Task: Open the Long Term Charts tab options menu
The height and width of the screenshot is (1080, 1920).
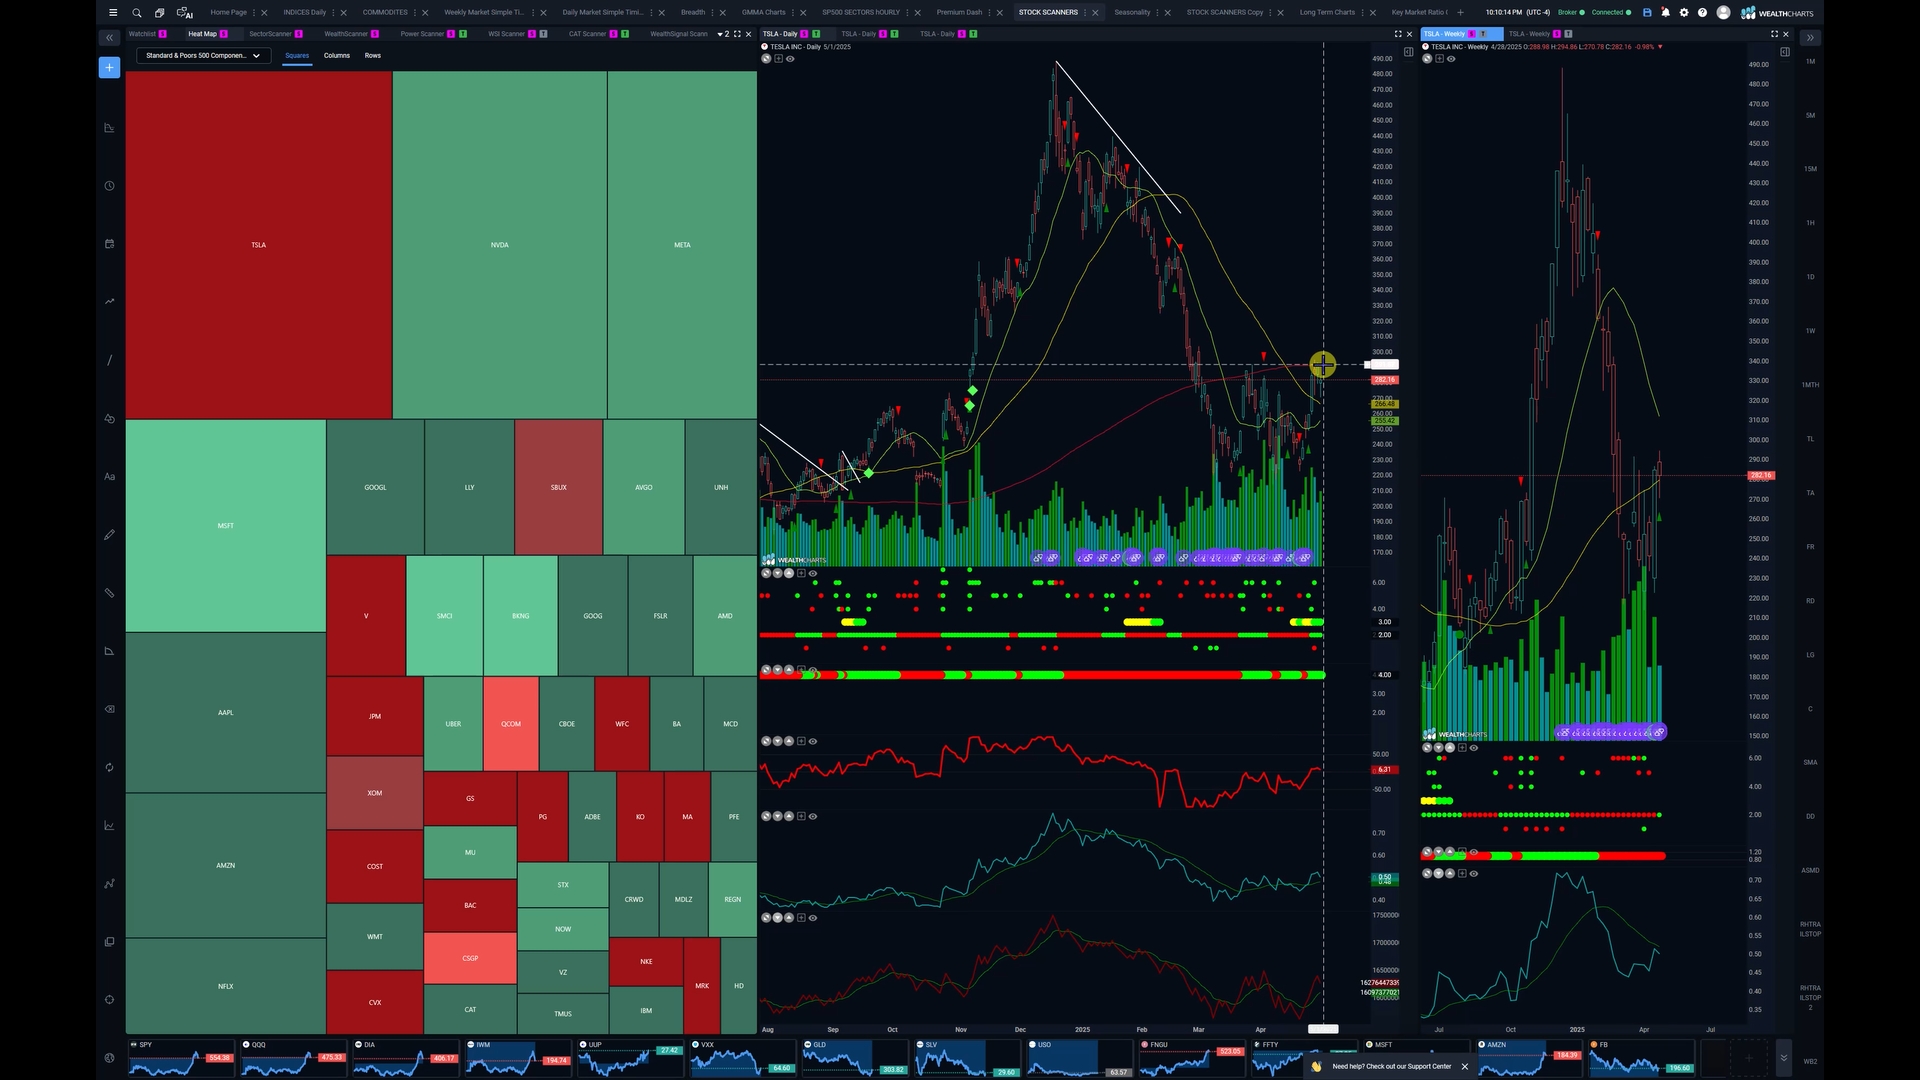Action: [x=1362, y=13]
